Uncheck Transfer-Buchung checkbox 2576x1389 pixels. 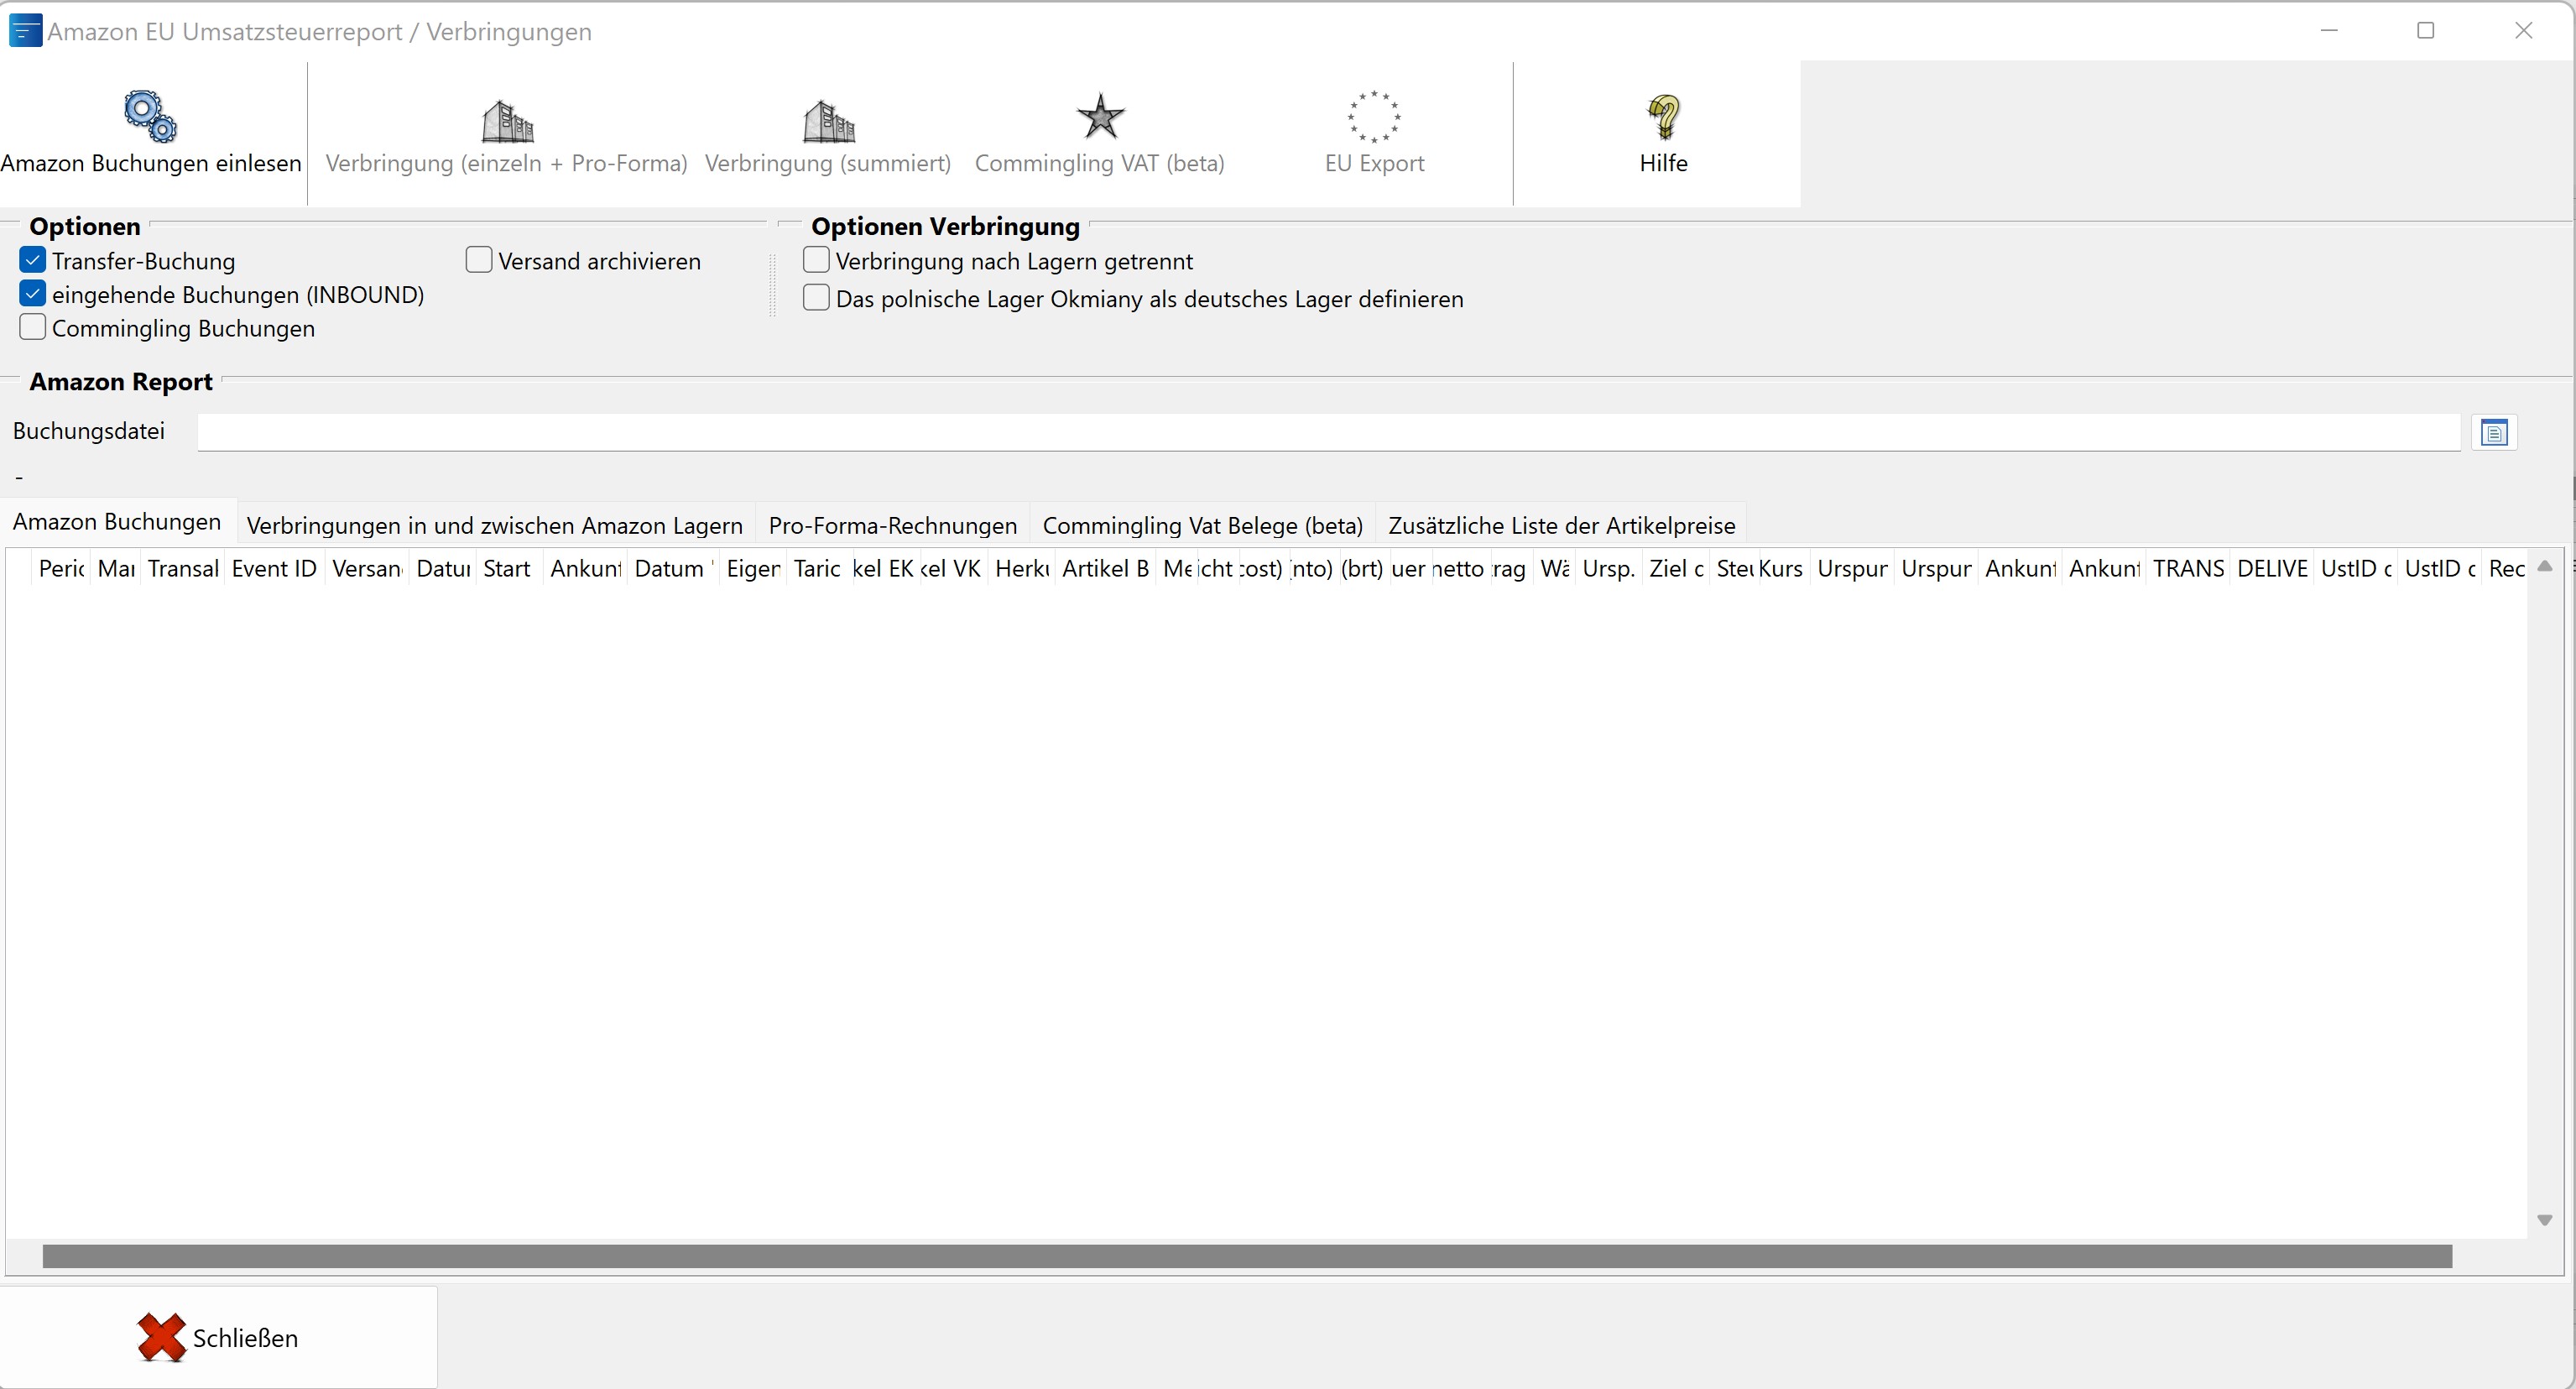click(x=33, y=261)
